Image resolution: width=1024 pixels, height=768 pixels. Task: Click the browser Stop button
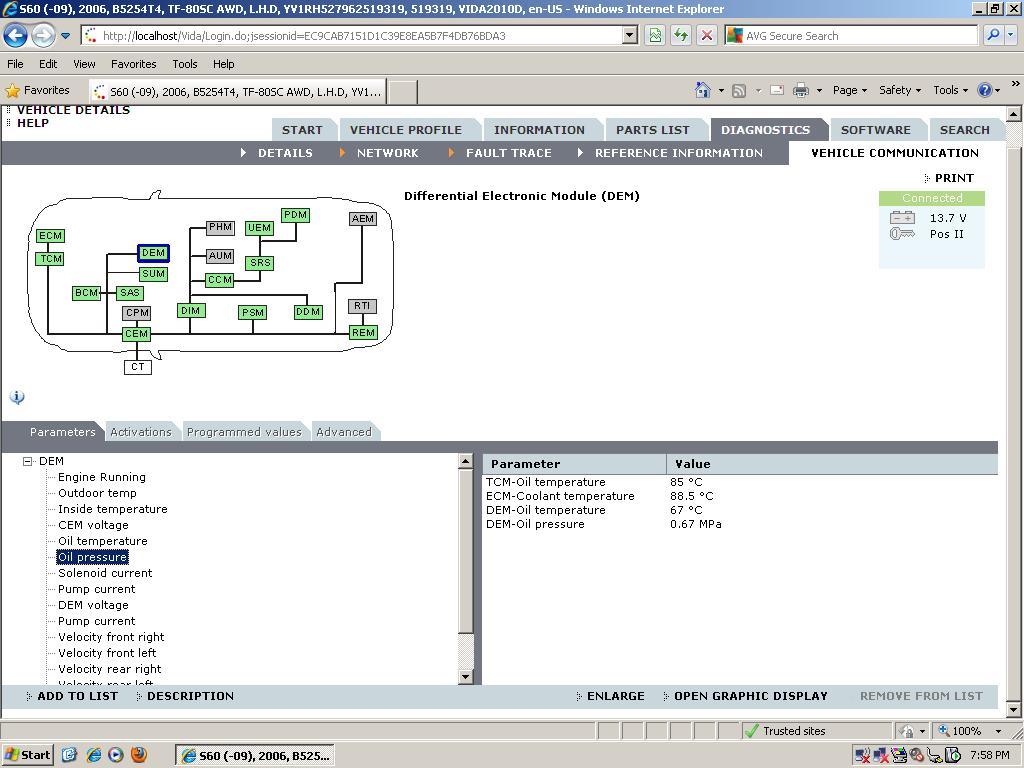[x=706, y=36]
